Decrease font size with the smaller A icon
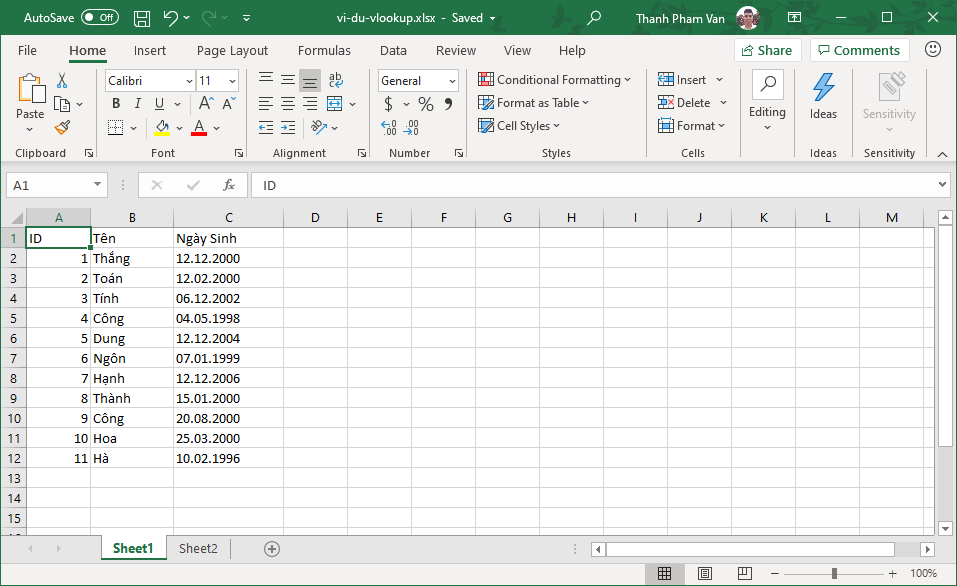 (229, 104)
